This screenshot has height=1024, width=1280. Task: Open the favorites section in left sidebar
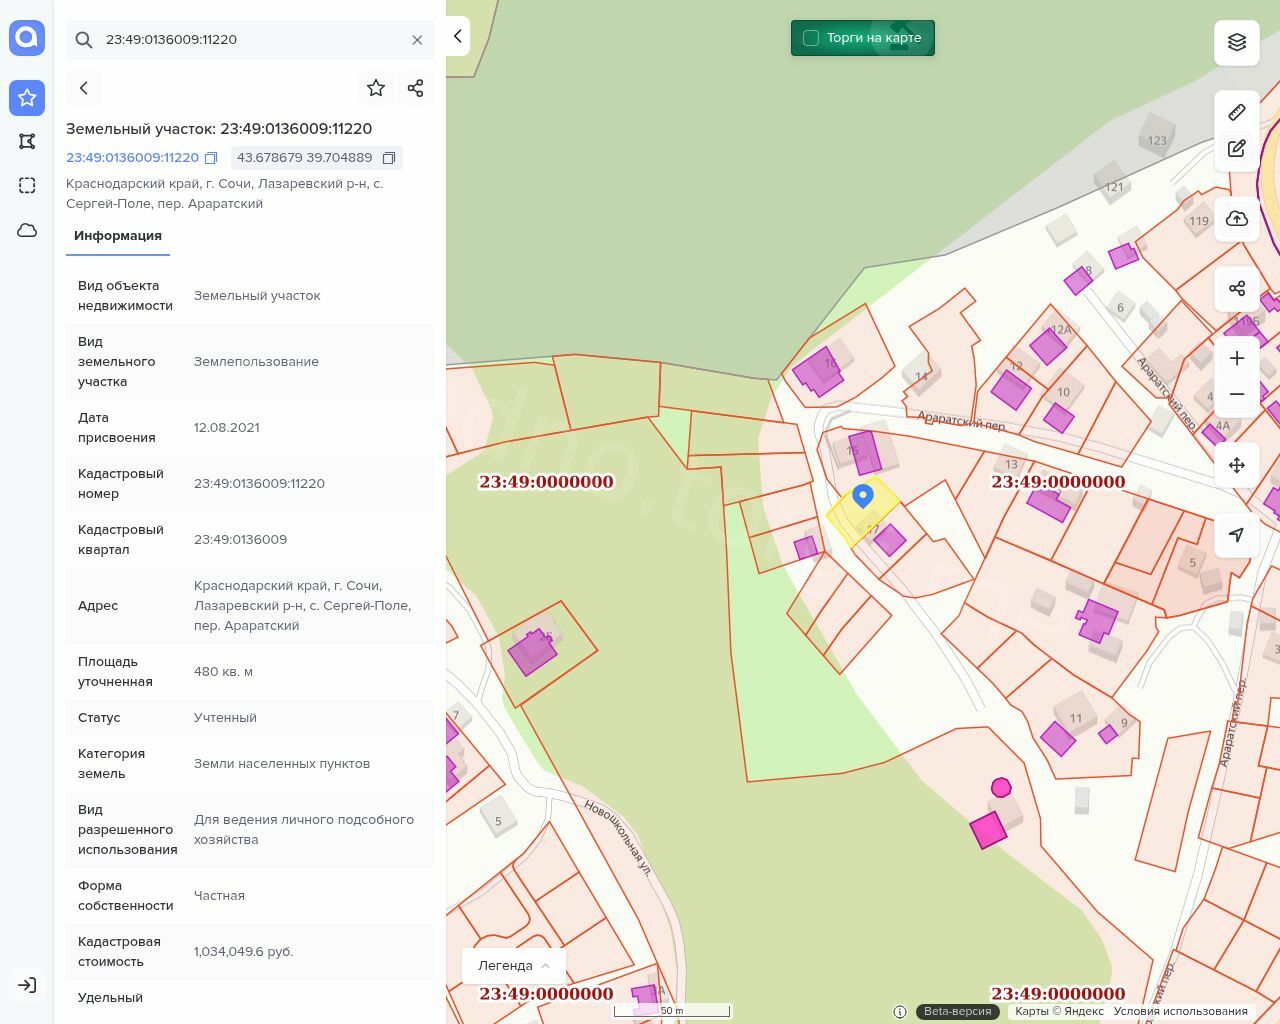[x=27, y=98]
